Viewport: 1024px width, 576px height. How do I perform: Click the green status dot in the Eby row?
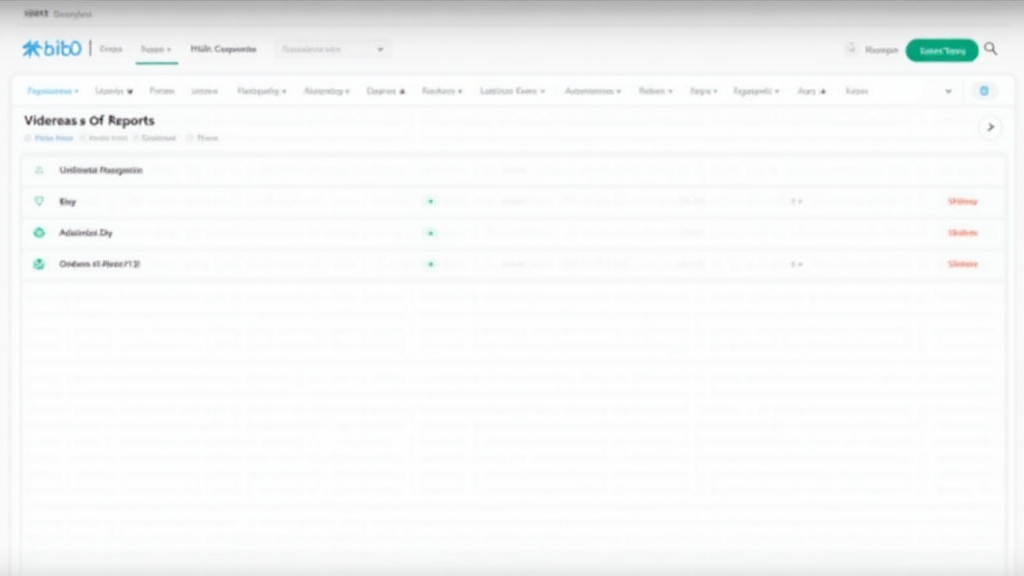(x=431, y=201)
